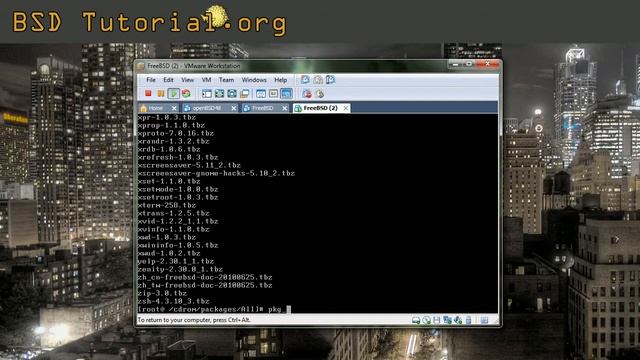This screenshot has height=360, width=640.
Task: Click the xrandr-1.3.2.tbz listing line
Action: (173, 141)
